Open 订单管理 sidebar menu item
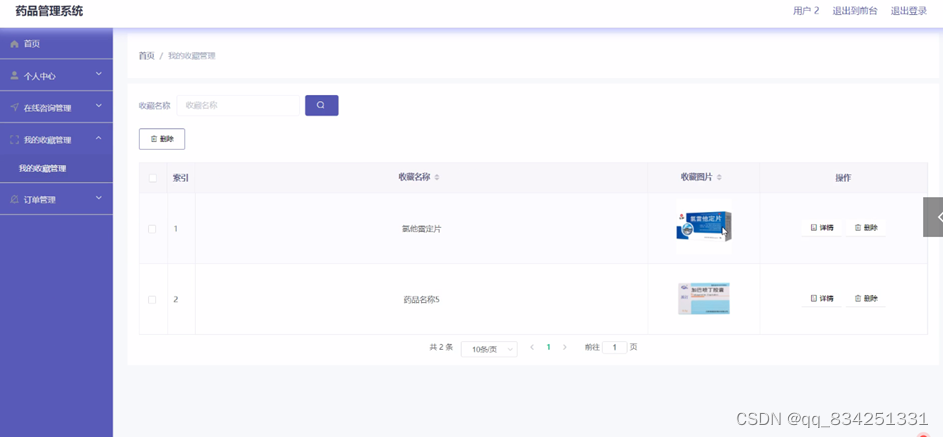Viewport: 943px width, 437px height. point(57,199)
